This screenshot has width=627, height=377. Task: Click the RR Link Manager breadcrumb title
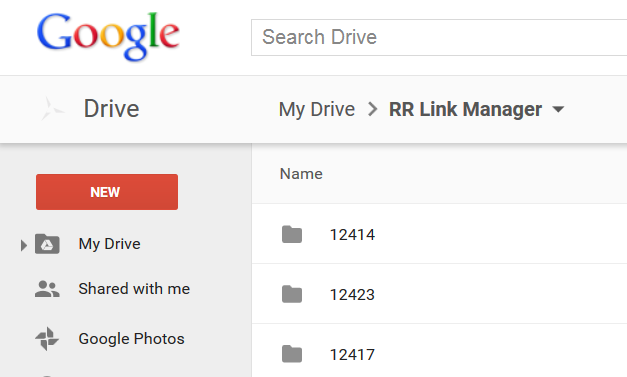465,109
